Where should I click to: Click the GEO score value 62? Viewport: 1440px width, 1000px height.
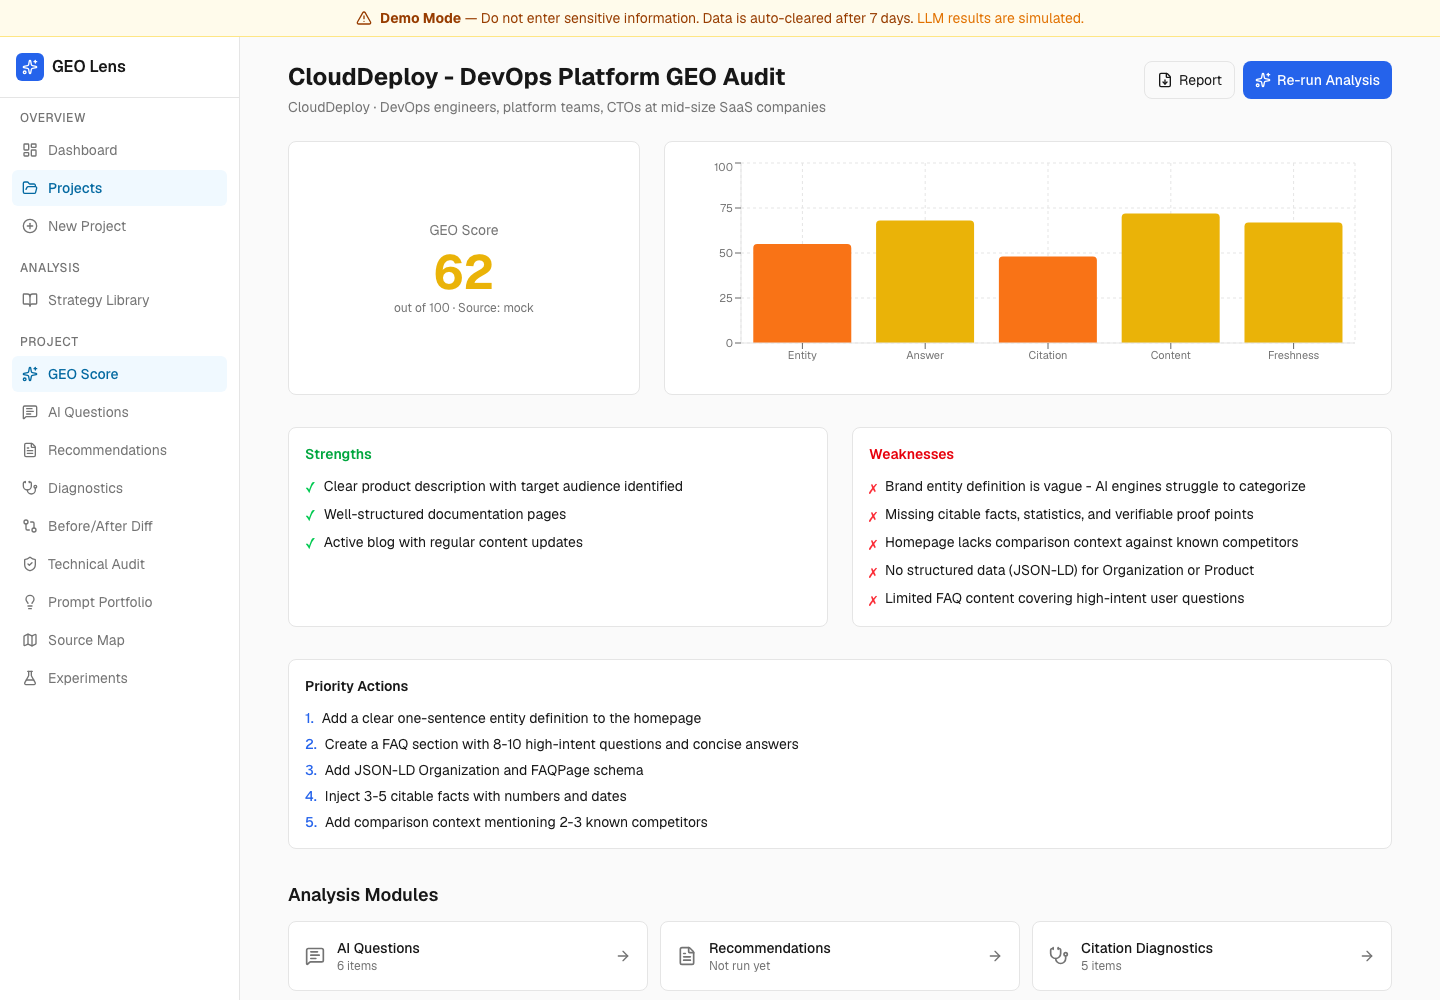(464, 272)
